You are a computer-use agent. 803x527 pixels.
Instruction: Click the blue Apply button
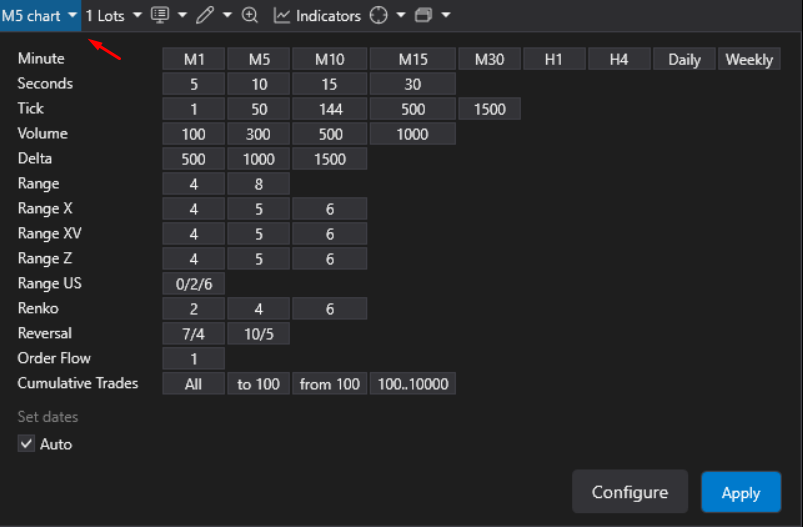pos(740,492)
